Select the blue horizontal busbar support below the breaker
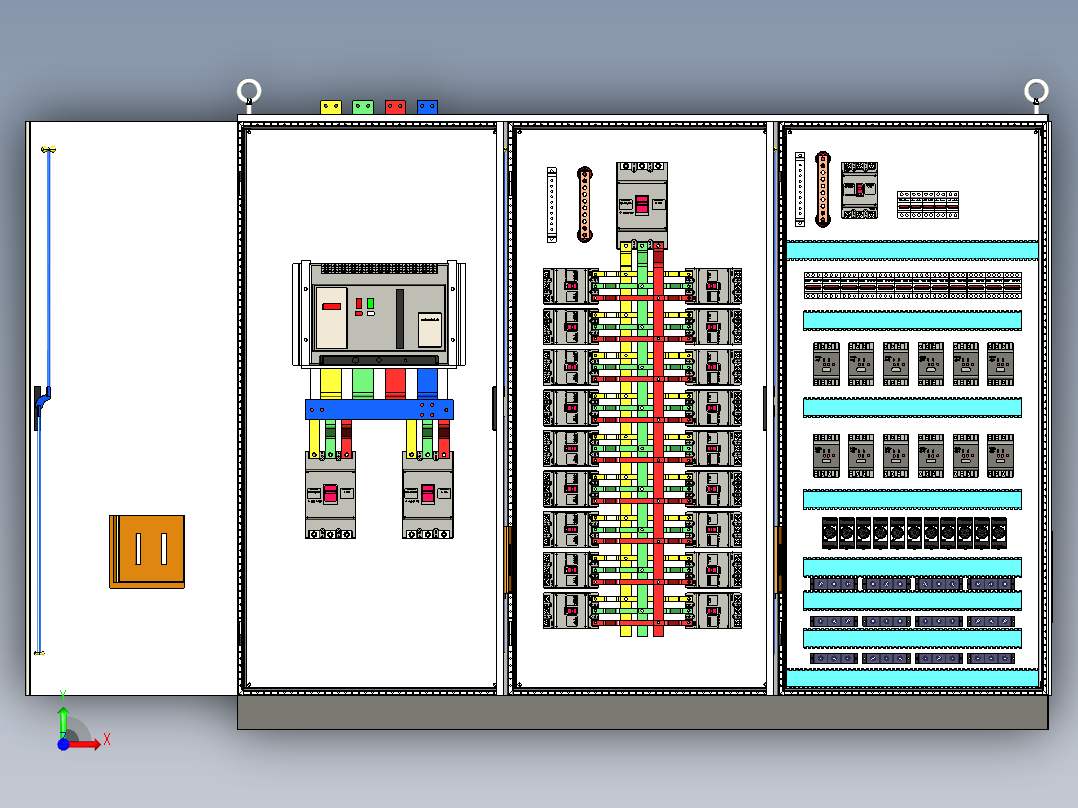Image resolution: width=1078 pixels, height=808 pixels. coord(380,409)
